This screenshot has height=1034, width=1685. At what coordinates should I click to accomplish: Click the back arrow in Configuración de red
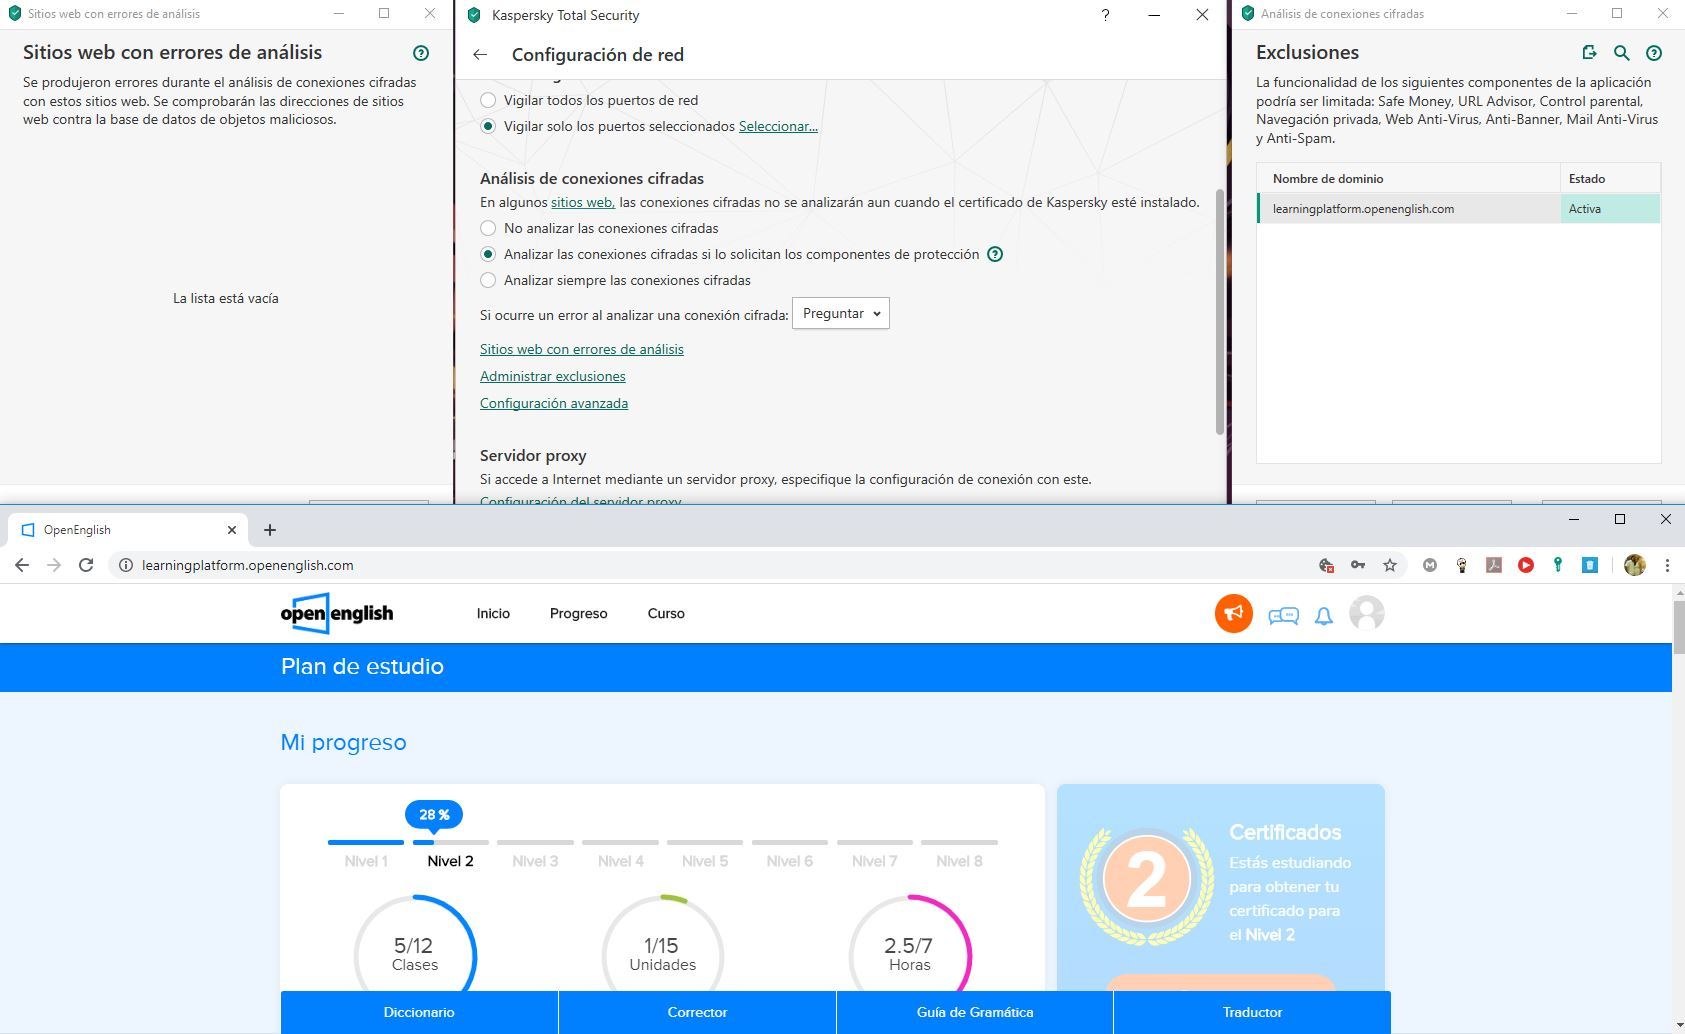(481, 55)
